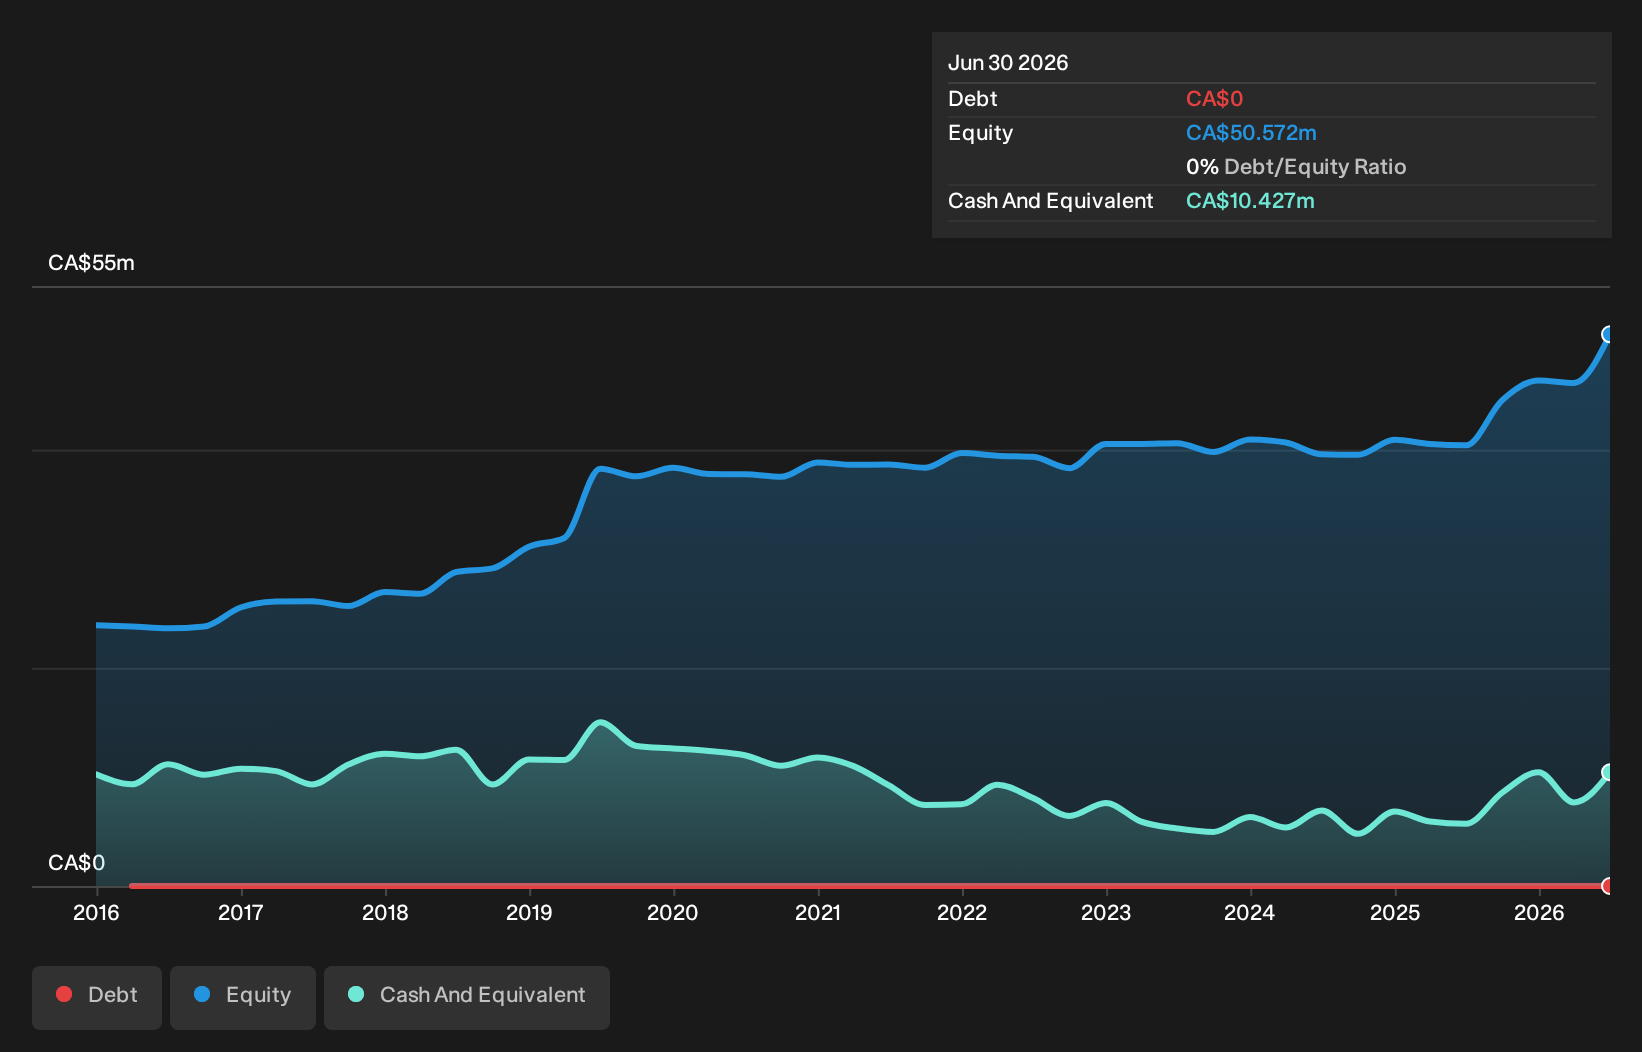This screenshot has height=1052, width=1642.
Task: Click the 2016 x-axis label
Action: (96, 912)
